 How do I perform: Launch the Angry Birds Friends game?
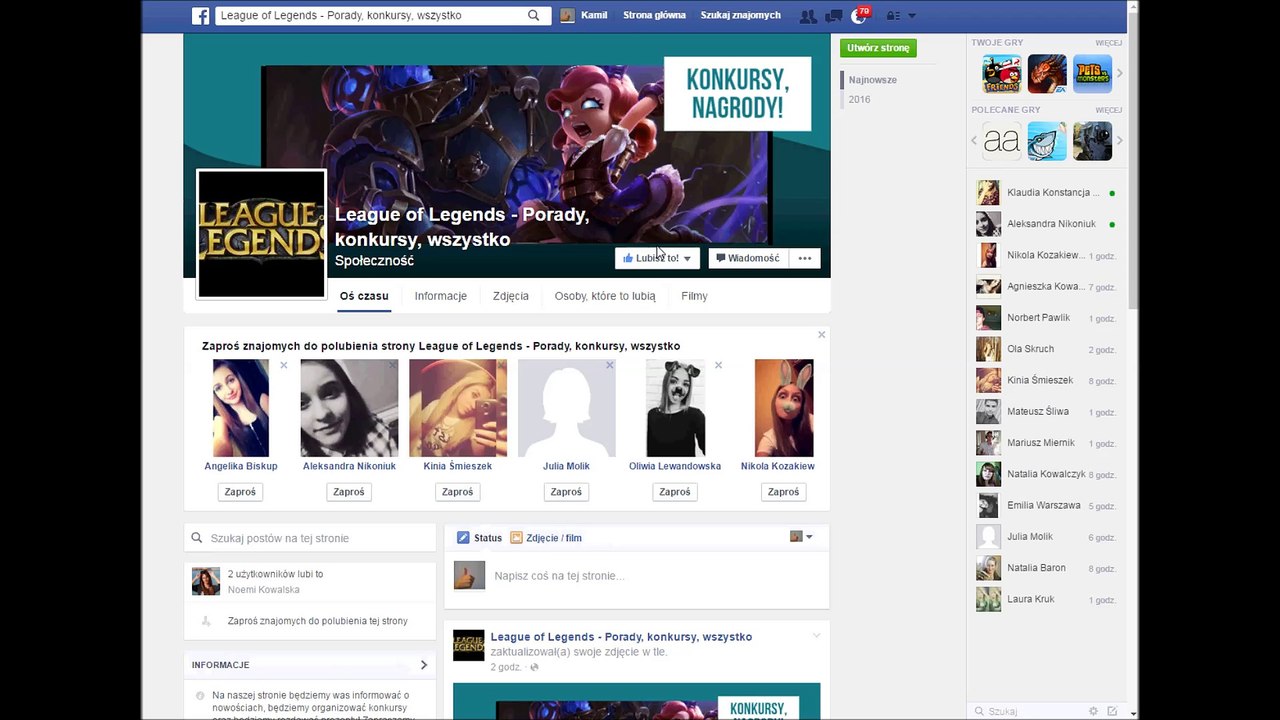point(1001,73)
